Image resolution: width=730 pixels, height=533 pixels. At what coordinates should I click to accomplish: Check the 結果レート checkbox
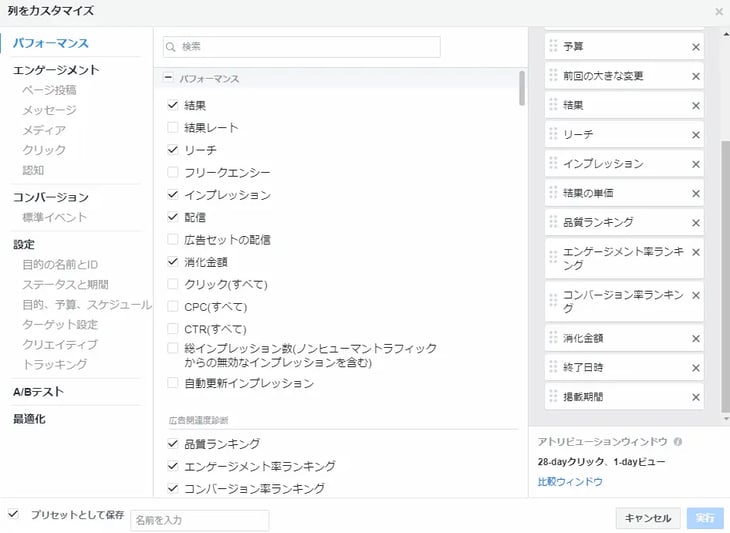(173, 127)
